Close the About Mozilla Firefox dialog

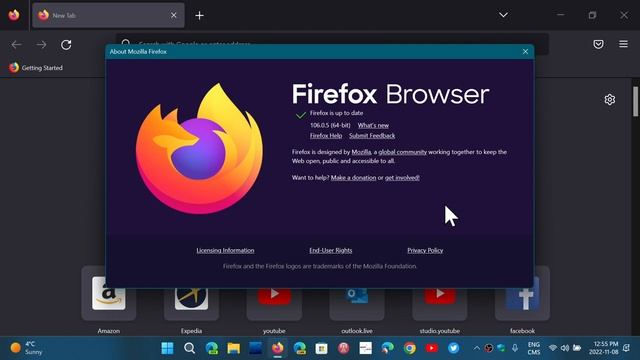[525, 52]
